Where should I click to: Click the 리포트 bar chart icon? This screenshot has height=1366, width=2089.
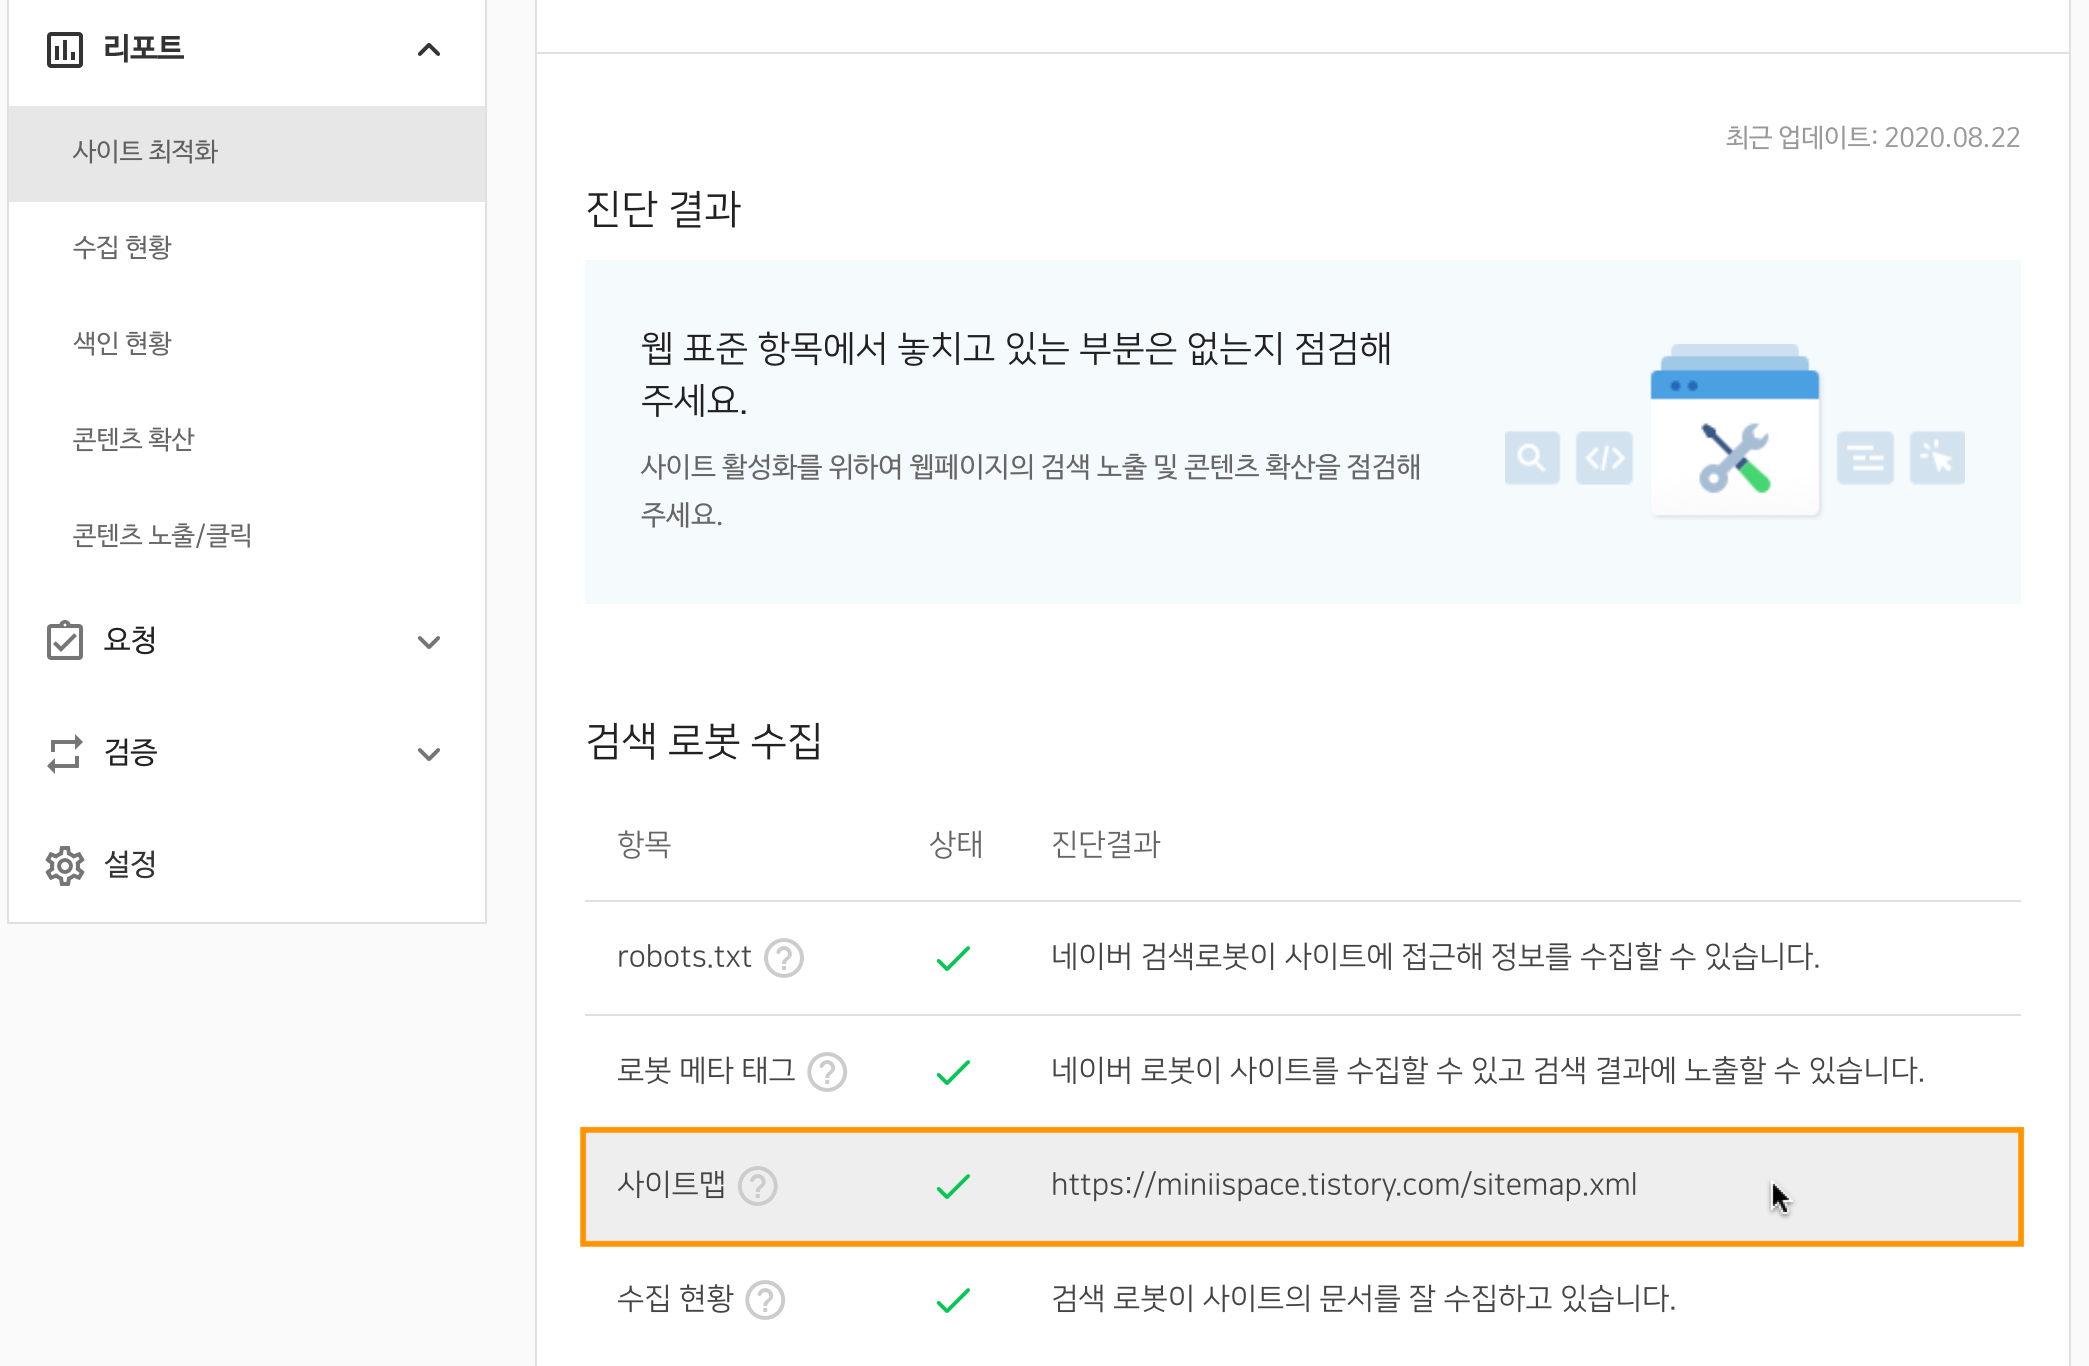point(65,49)
